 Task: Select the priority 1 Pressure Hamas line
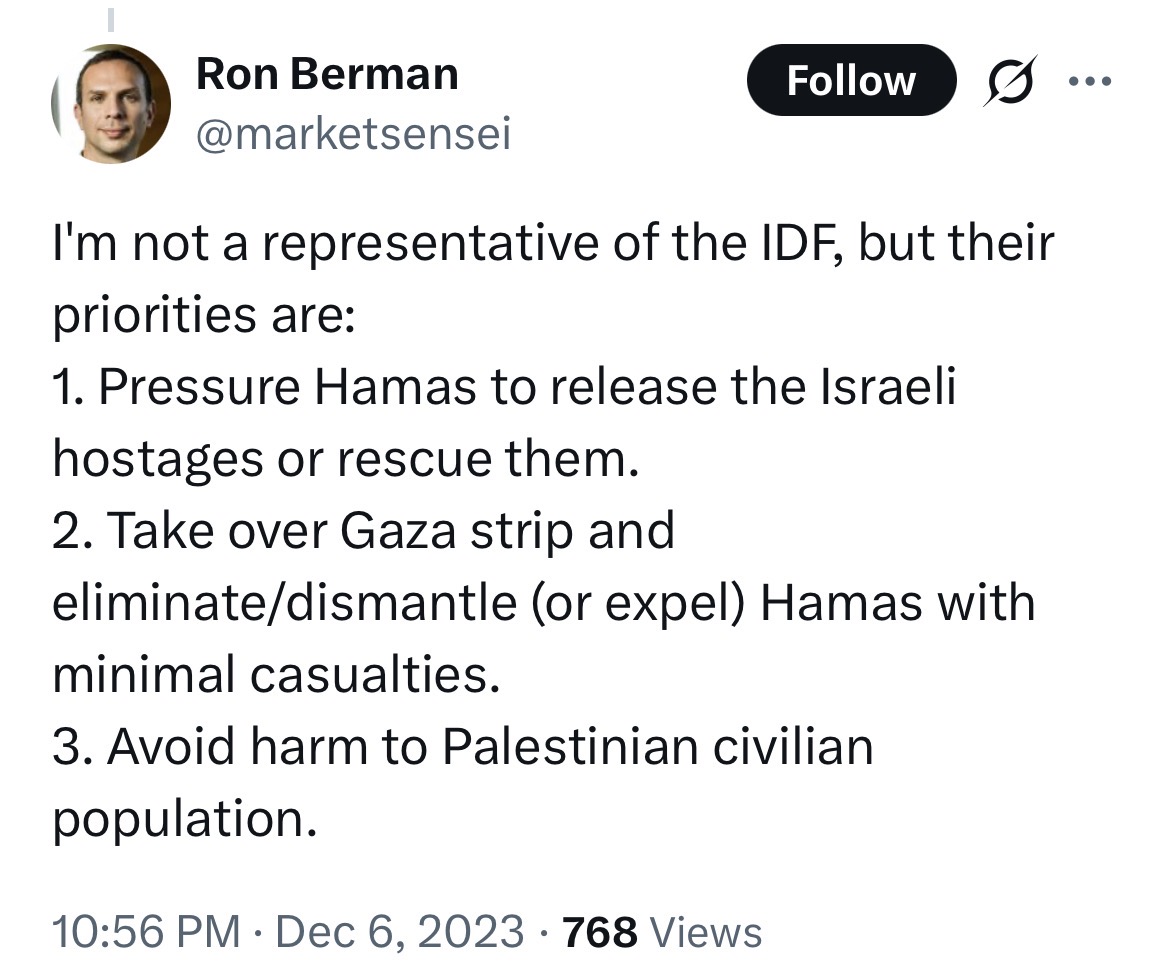tap(504, 387)
